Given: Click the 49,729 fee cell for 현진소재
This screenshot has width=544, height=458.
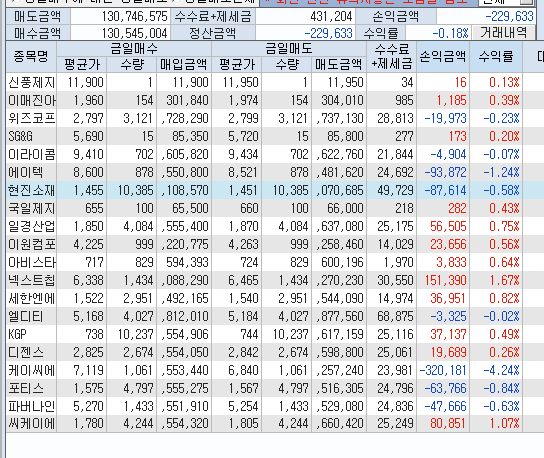Looking at the screenshot, I should tap(391, 190).
